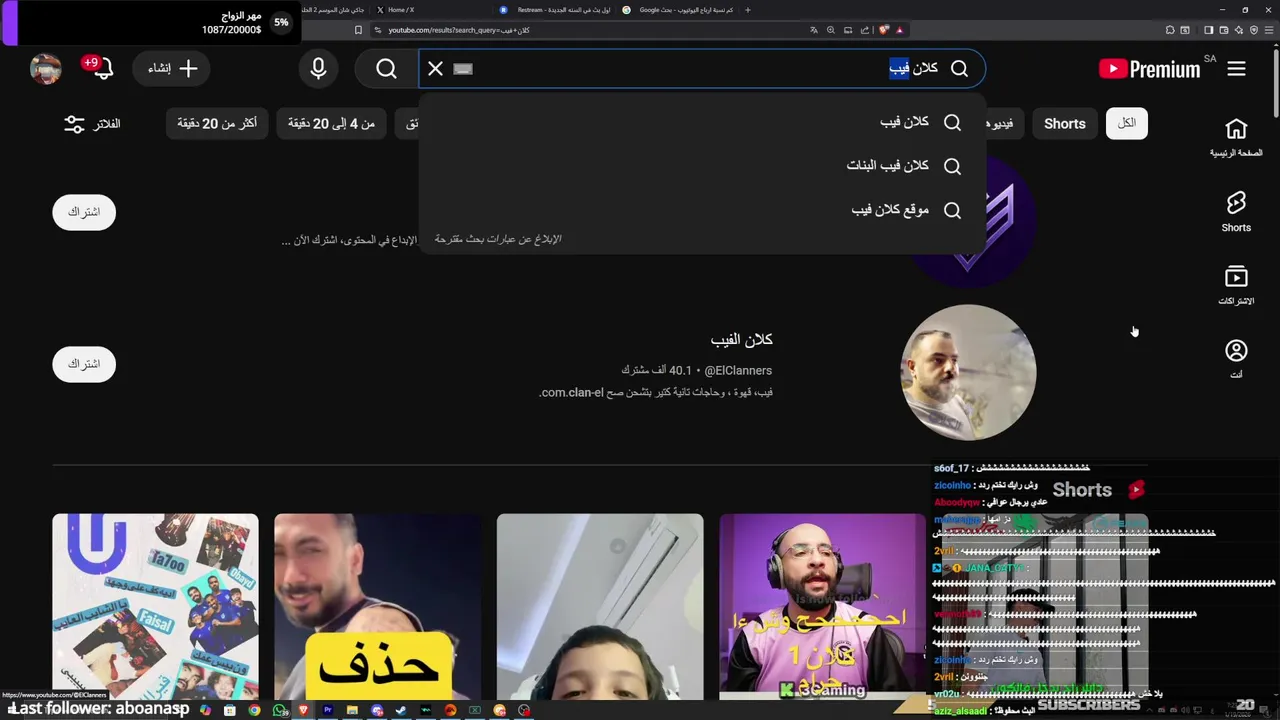Select the أكثر من 20 دقيقة chip
Screen dimensions: 1280x720
pyautogui.click(x=217, y=123)
